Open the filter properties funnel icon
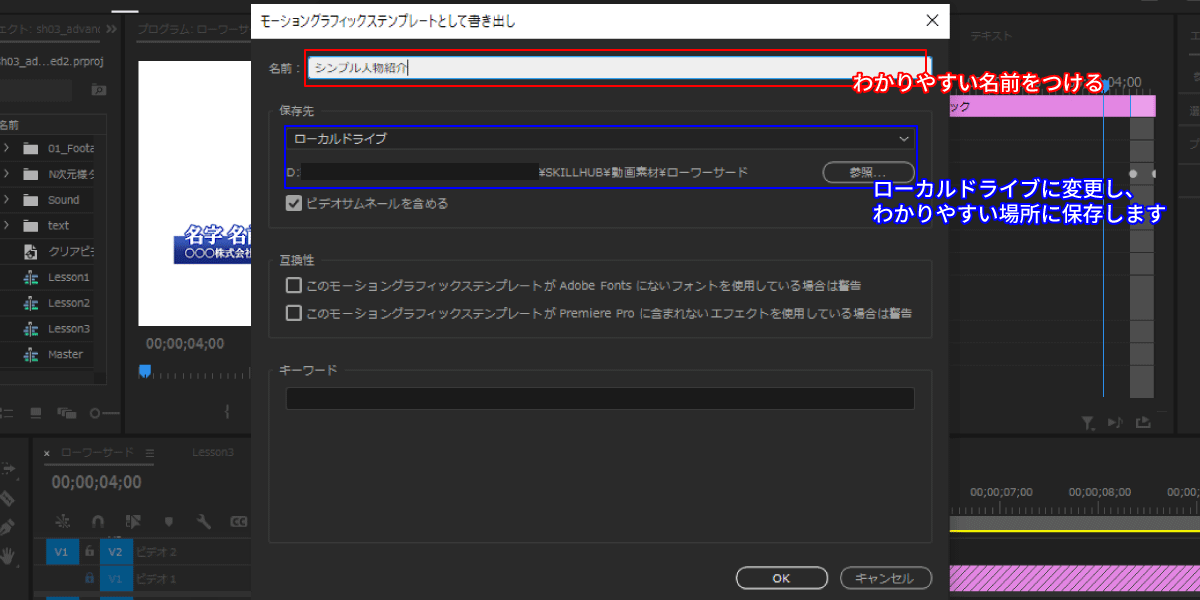 pyautogui.click(x=1089, y=424)
